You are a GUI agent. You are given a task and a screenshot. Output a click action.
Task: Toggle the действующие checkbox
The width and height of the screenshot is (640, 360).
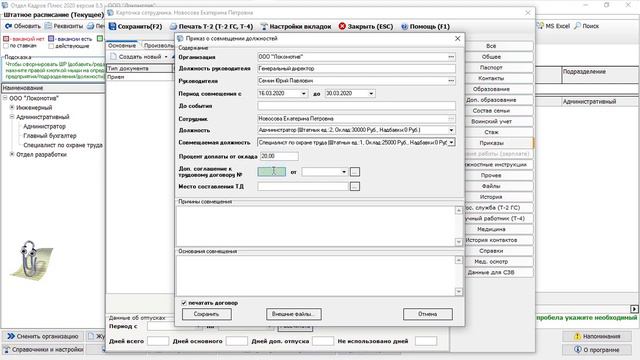click(x=51, y=46)
